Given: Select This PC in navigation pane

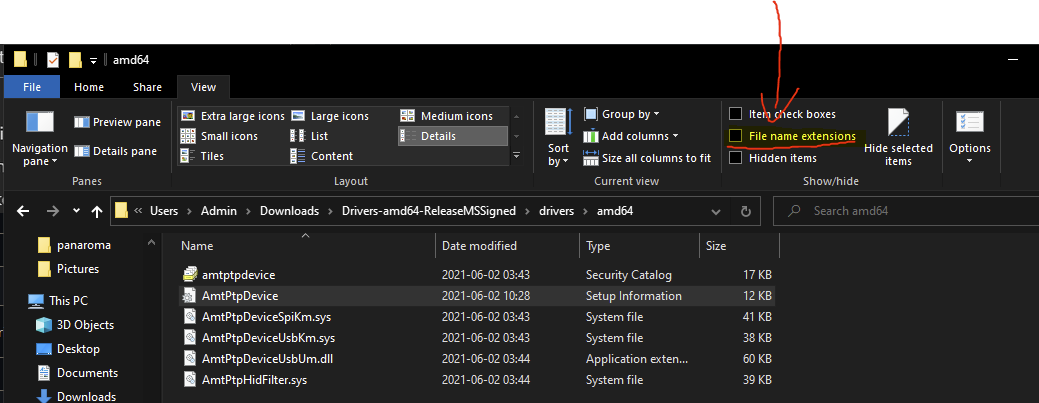Looking at the screenshot, I should (x=58, y=301).
